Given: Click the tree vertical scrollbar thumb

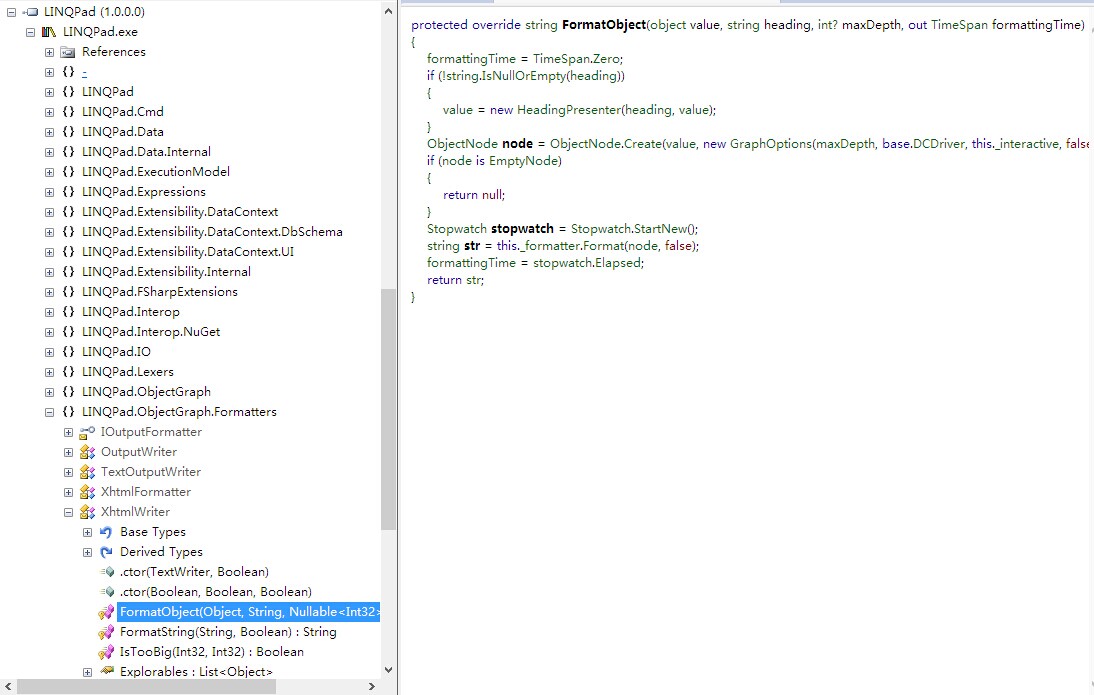Looking at the screenshot, I should click(x=389, y=410).
